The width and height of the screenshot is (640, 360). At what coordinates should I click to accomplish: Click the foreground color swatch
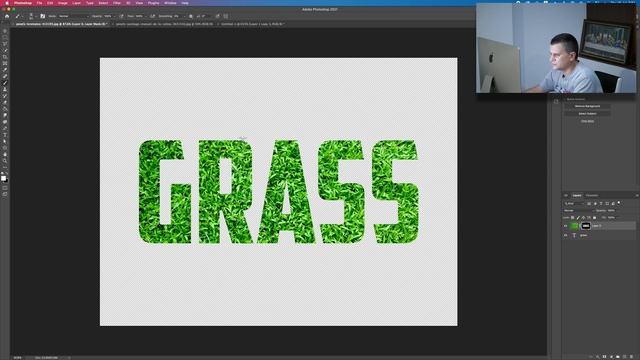pyautogui.click(x=3, y=178)
